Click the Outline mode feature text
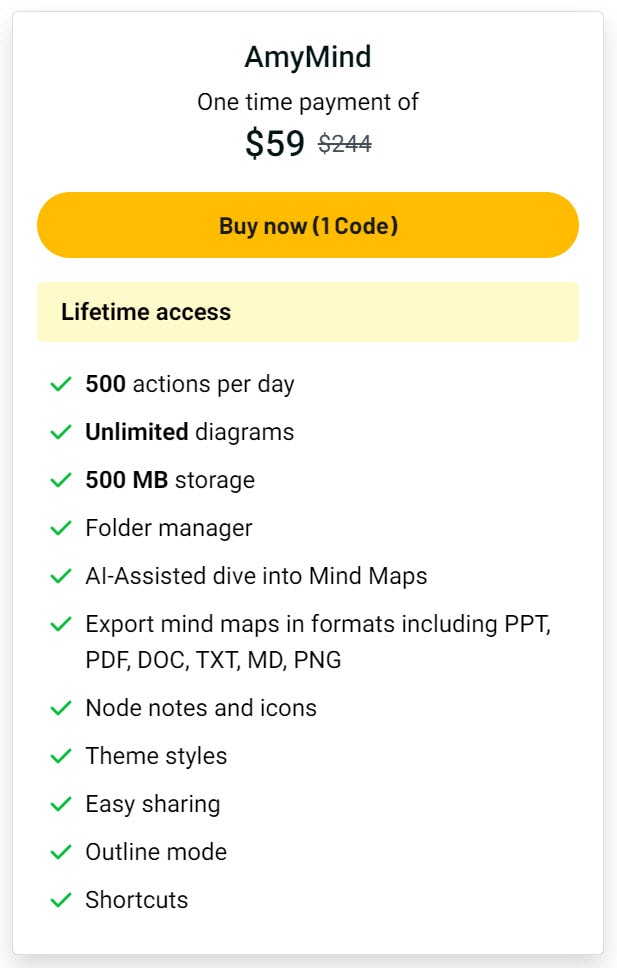 [156, 852]
